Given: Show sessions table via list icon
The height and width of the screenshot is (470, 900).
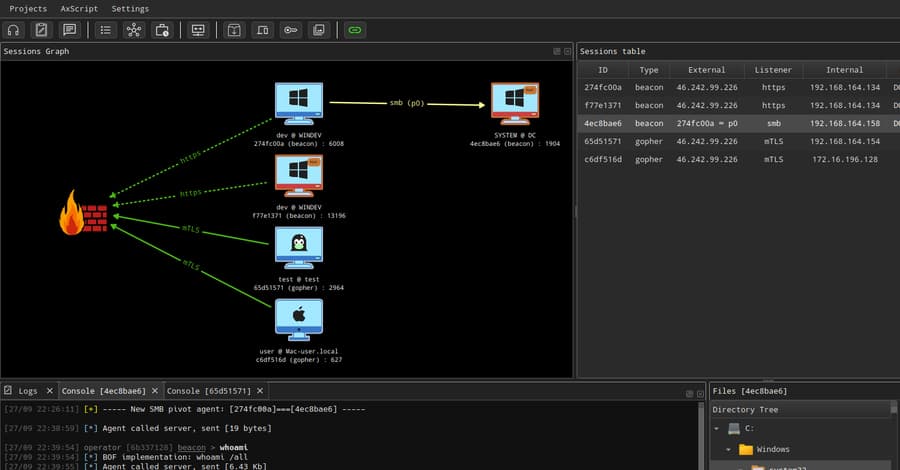Looking at the screenshot, I should point(106,30).
